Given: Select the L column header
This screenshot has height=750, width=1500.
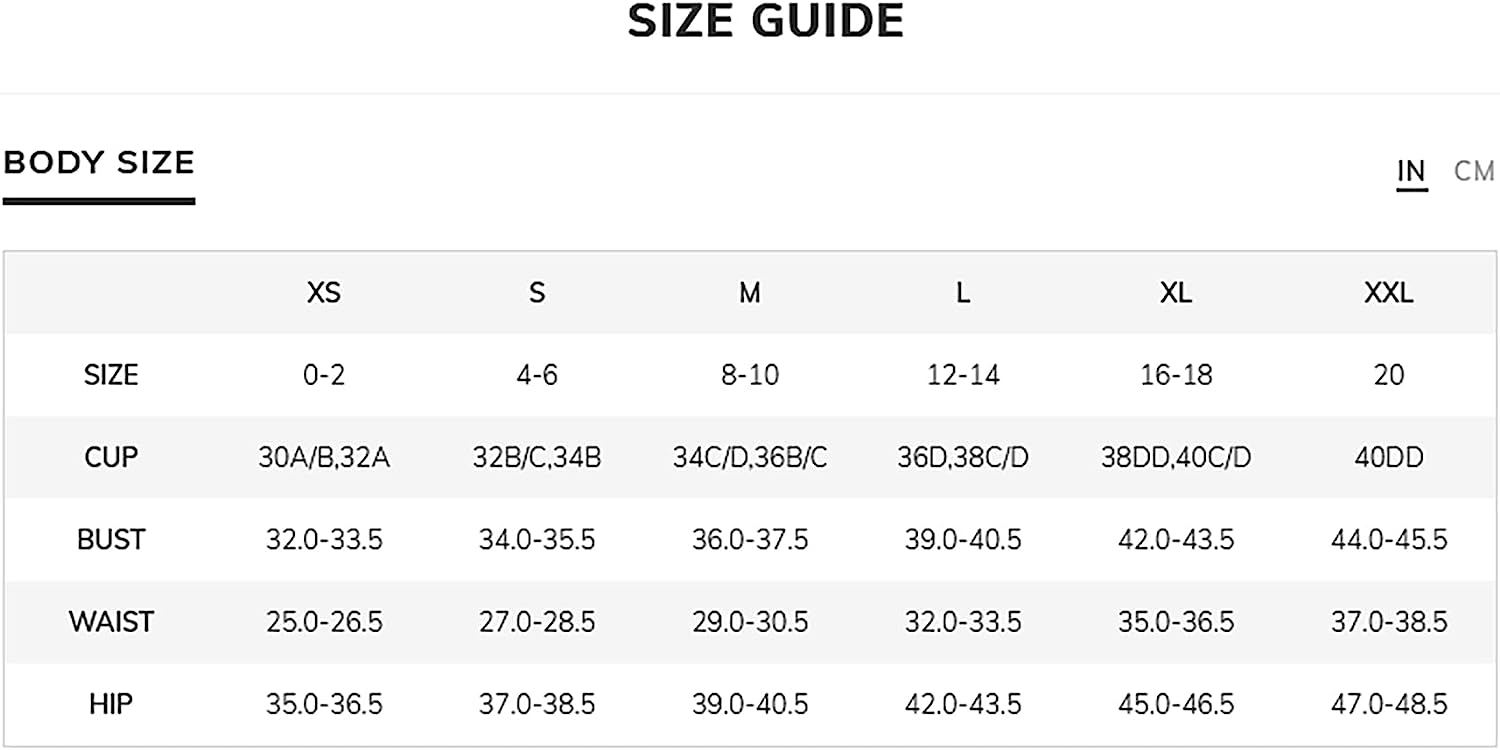Looking at the screenshot, I should point(963,293).
